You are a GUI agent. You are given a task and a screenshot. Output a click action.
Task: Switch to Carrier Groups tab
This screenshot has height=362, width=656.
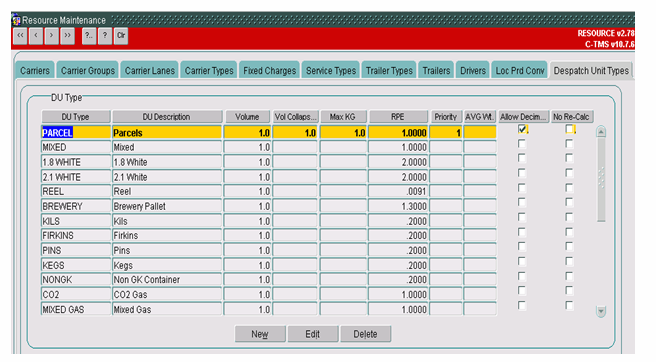tap(87, 70)
